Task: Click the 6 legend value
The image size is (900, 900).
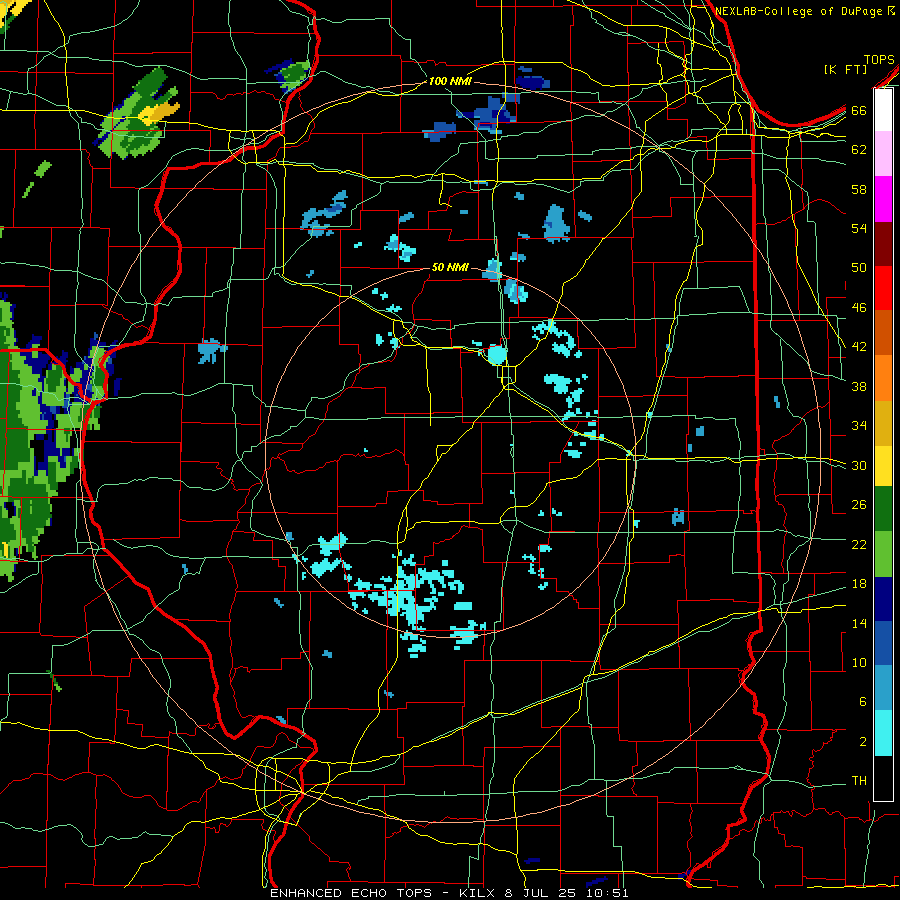Action: [862, 702]
